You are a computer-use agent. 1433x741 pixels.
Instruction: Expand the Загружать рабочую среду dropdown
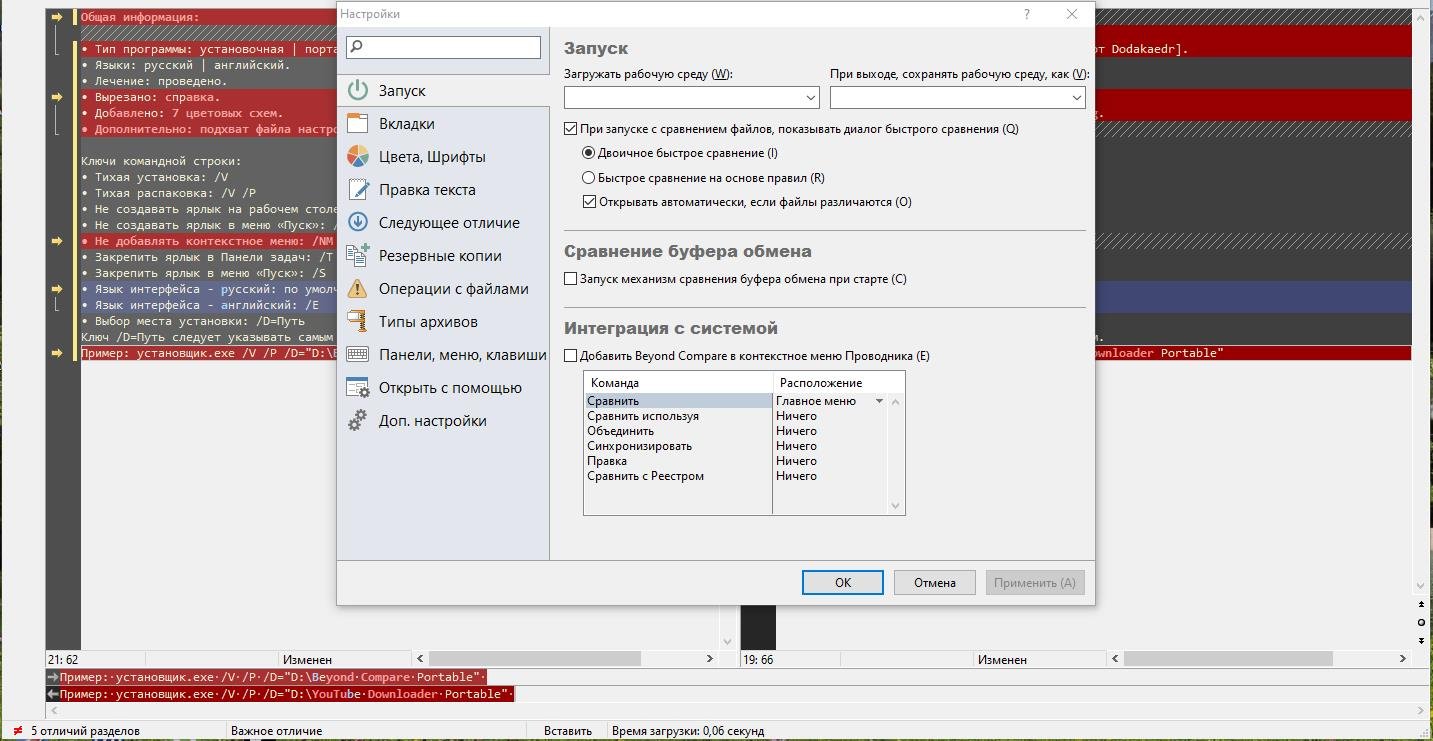(x=810, y=98)
